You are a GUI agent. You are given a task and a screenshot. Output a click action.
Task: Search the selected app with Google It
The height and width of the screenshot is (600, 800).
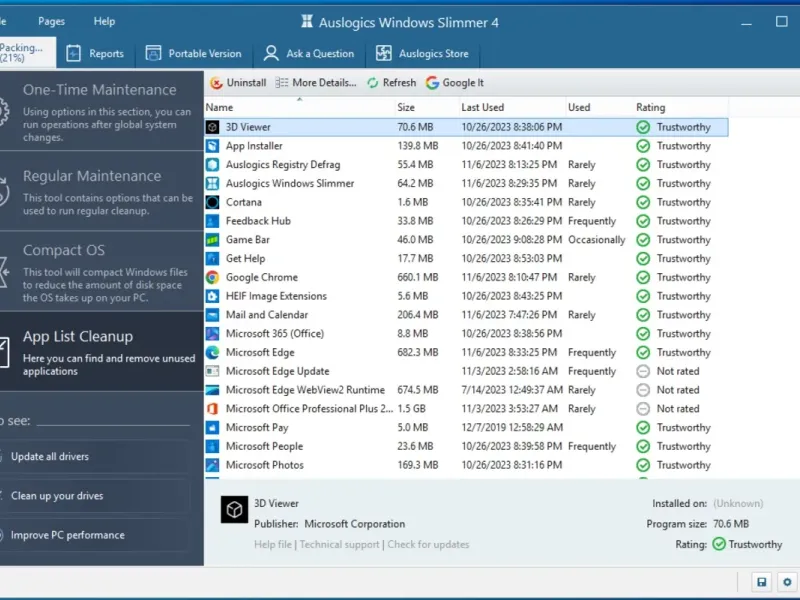[455, 83]
